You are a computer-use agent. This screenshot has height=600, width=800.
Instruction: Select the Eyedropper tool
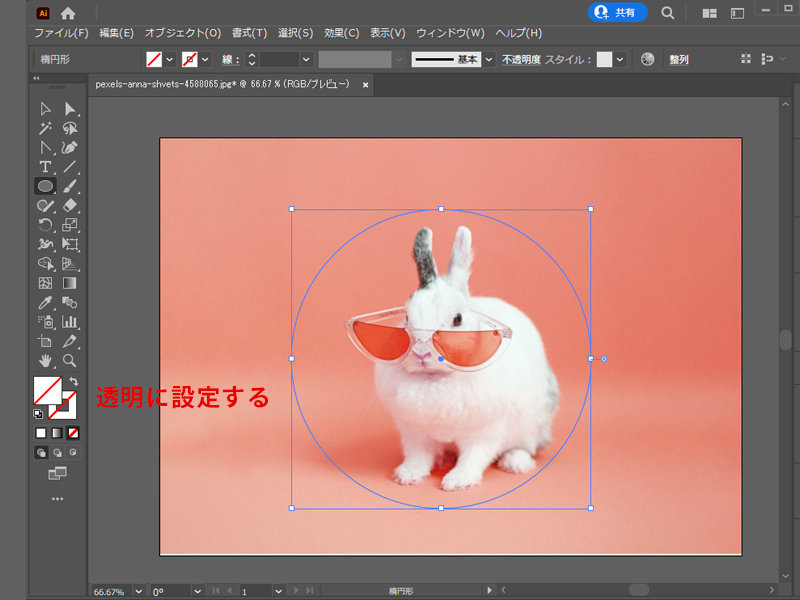pos(44,303)
